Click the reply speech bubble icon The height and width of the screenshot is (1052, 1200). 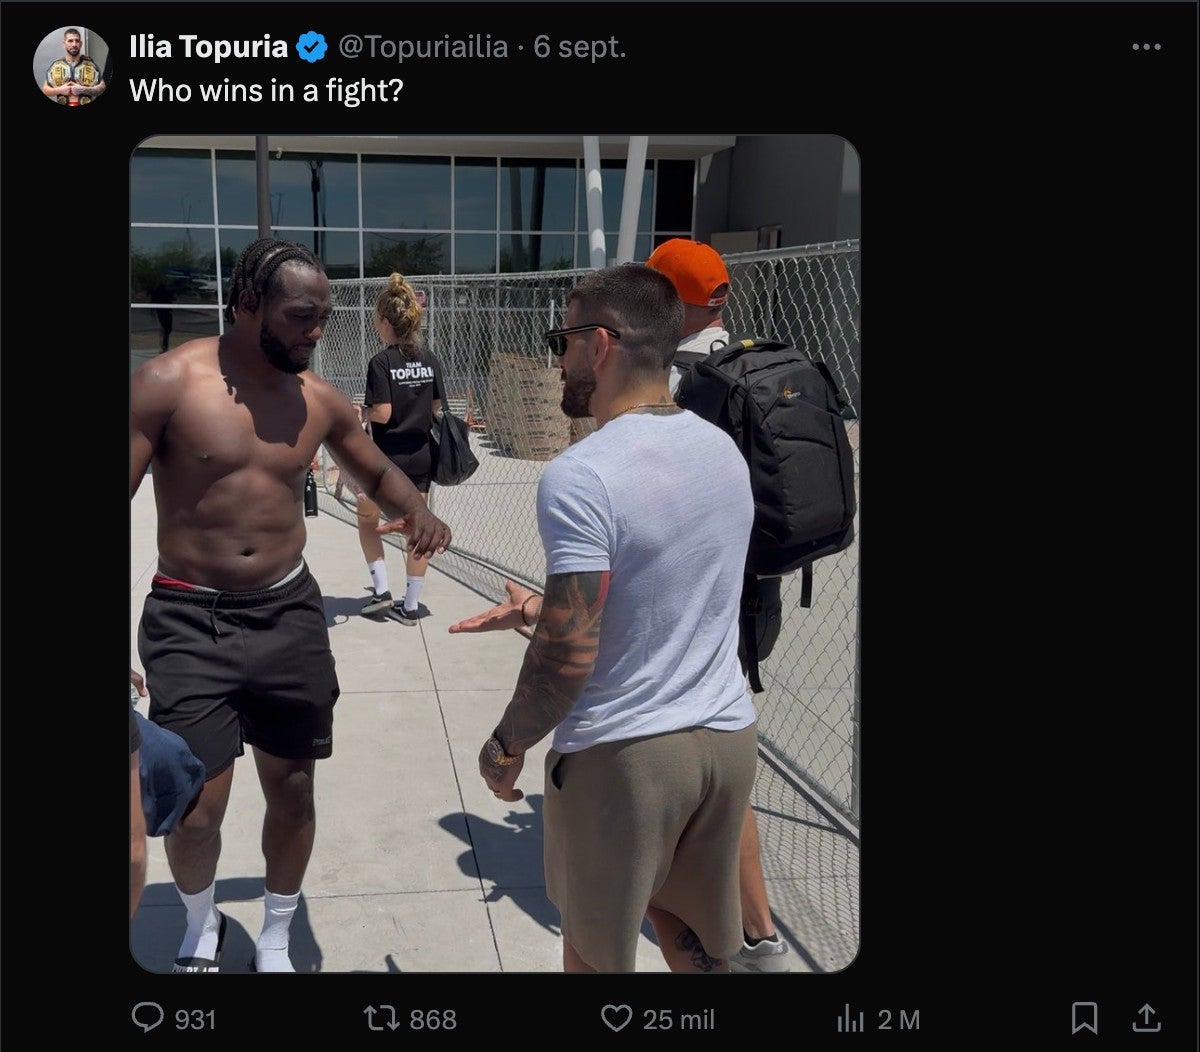click(x=147, y=1018)
